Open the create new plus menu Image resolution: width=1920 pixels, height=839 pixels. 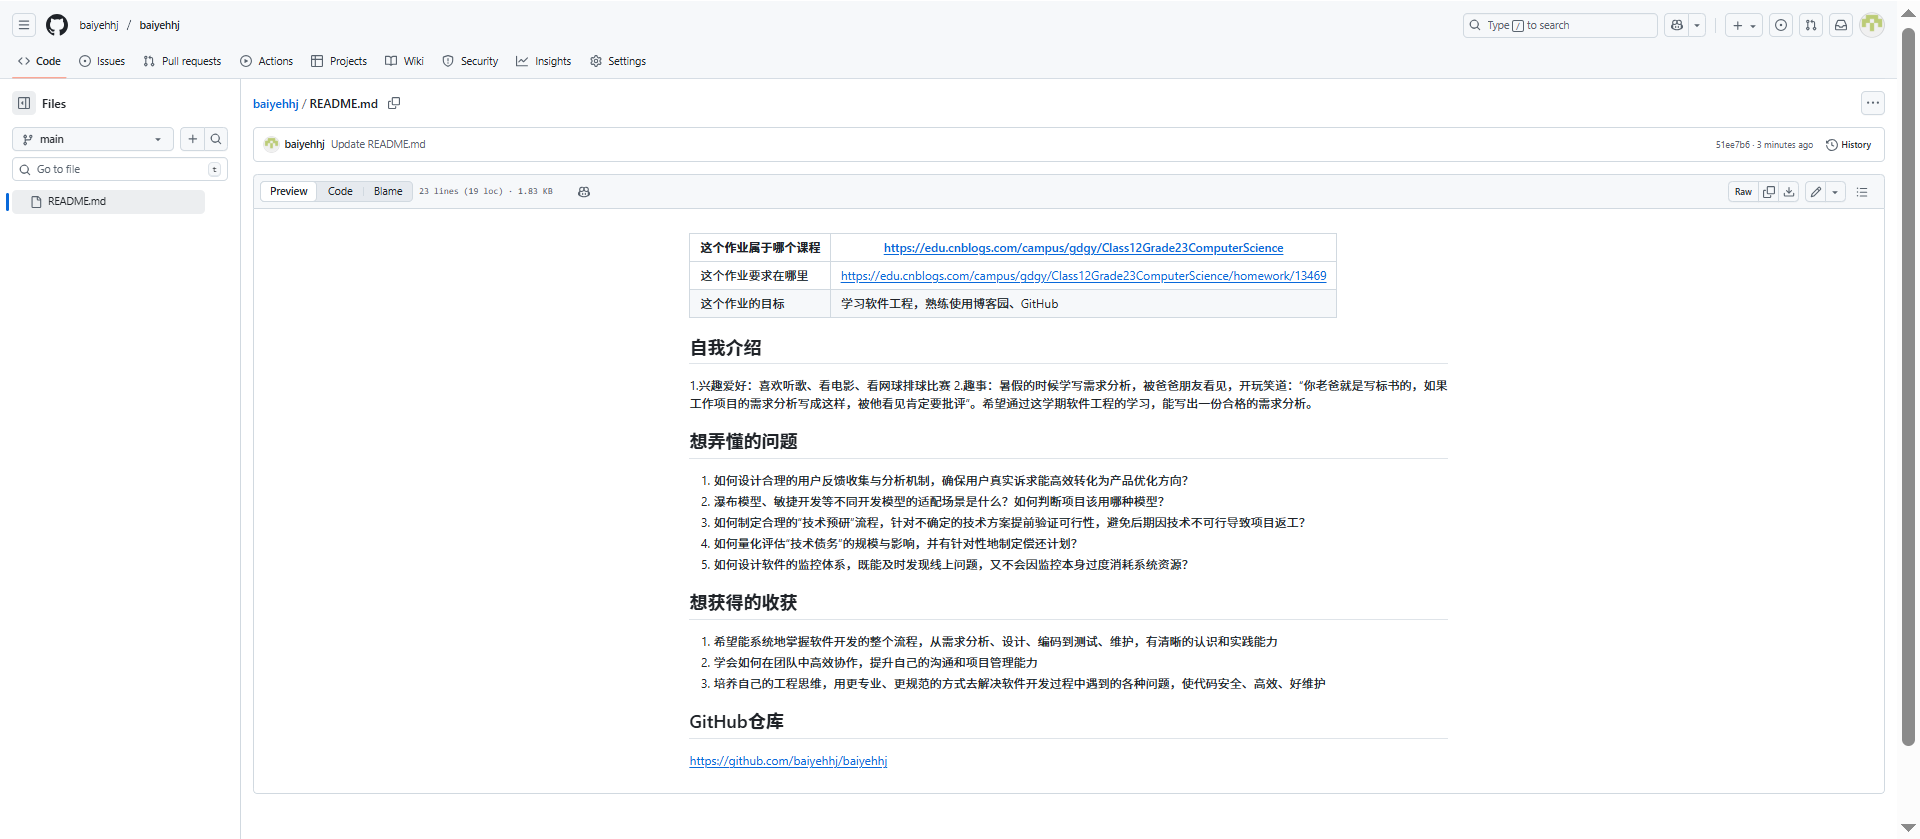pos(1744,25)
